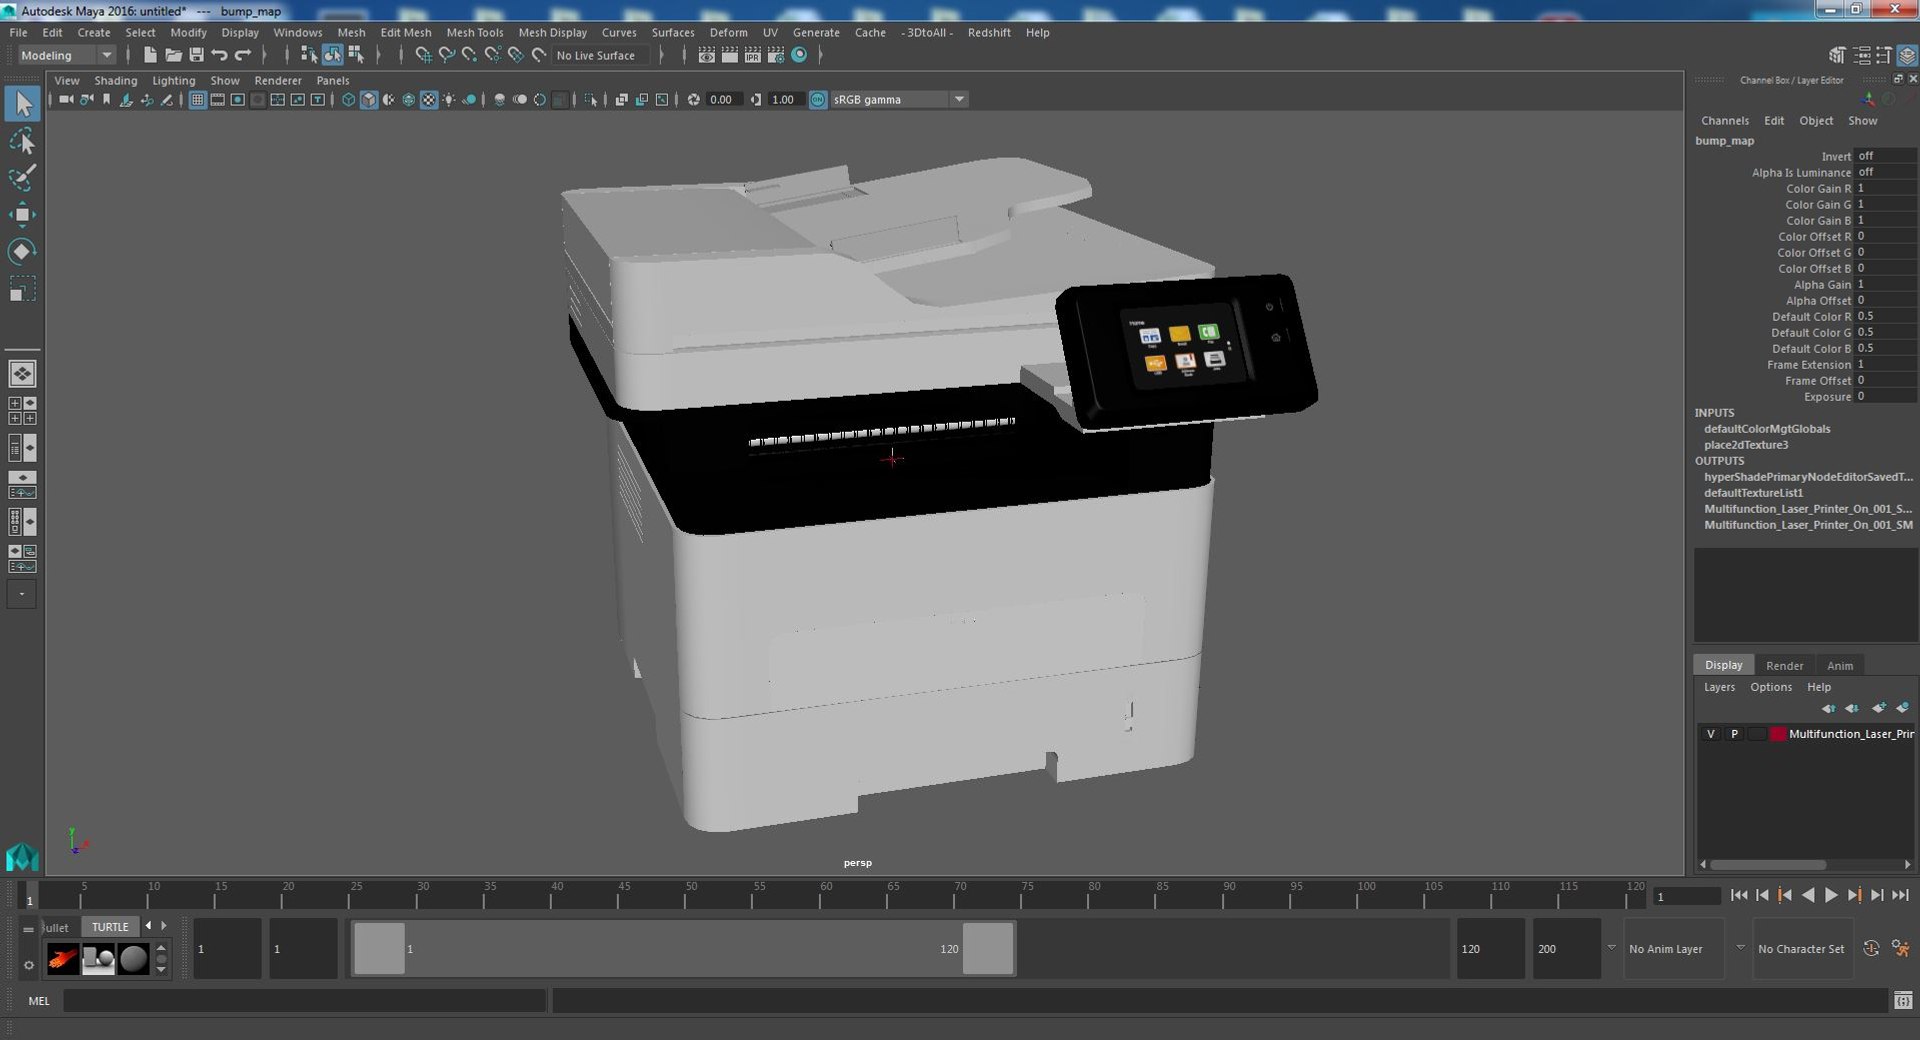Click range slider right handle

click(987, 948)
